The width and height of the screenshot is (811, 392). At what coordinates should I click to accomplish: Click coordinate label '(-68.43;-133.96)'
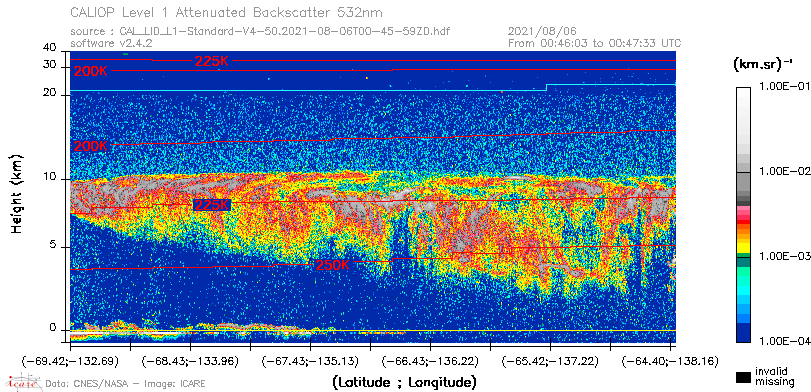point(190,361)
